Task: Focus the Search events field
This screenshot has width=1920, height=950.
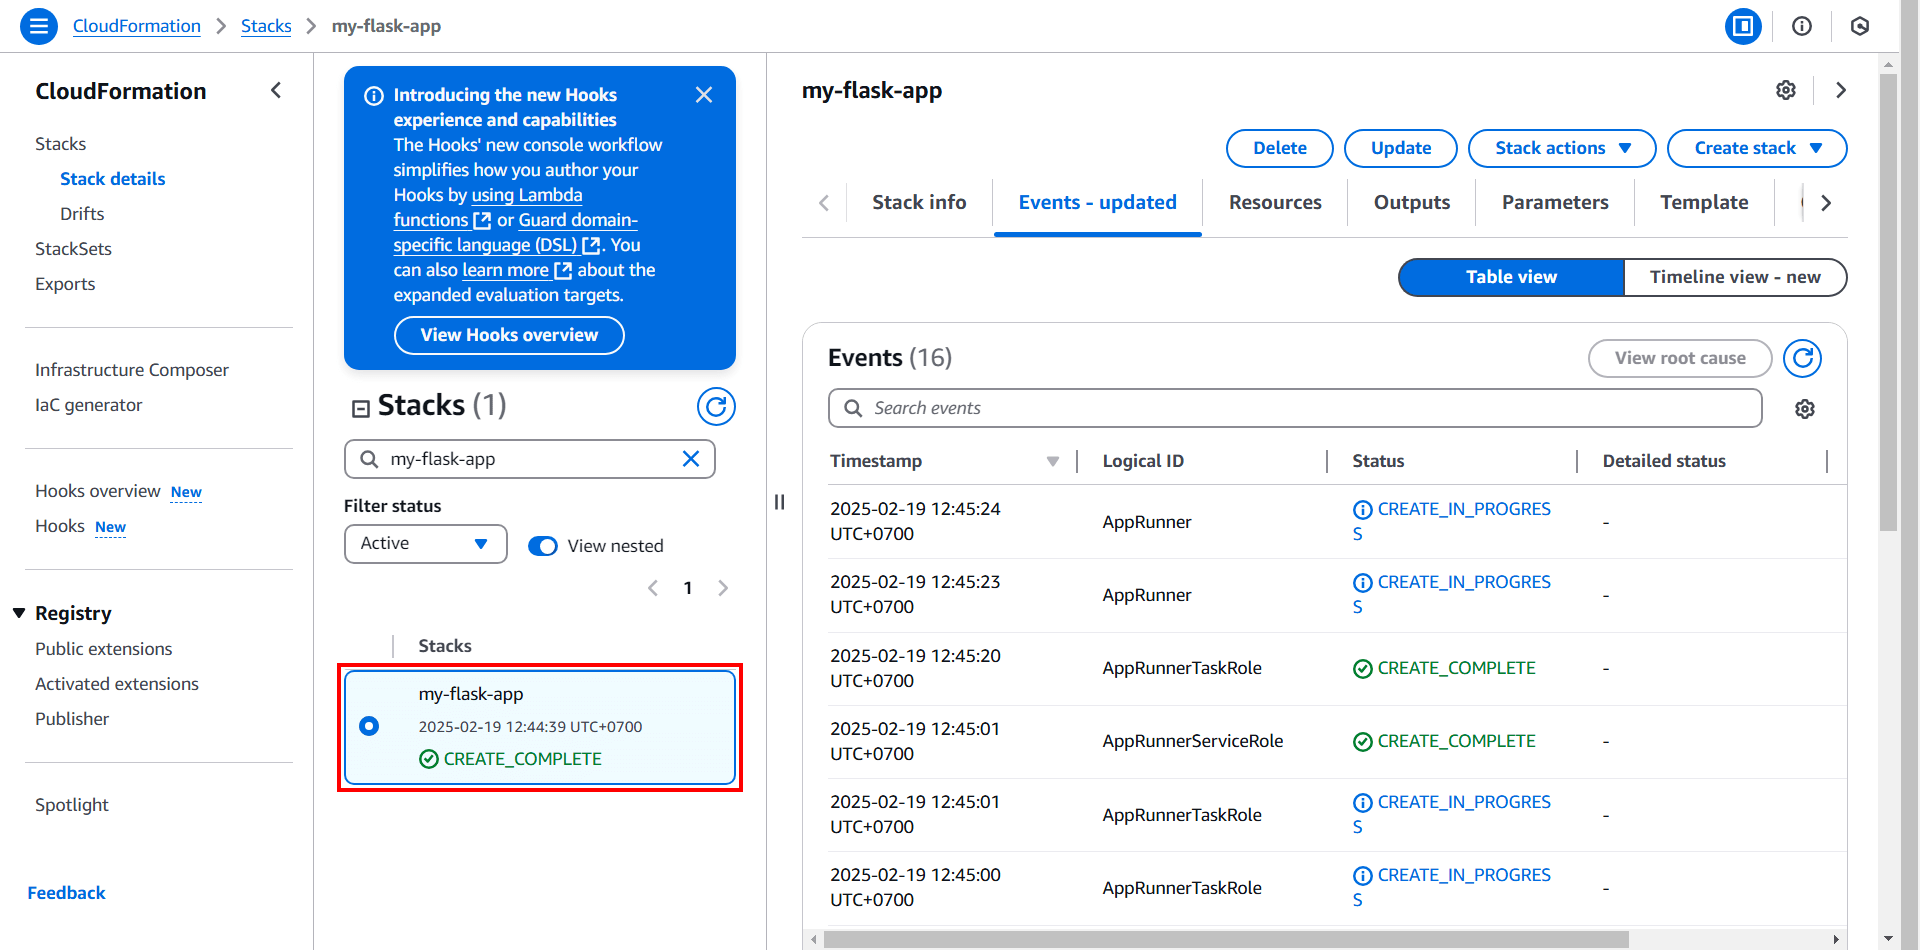Action: (x=1295, y=408)
